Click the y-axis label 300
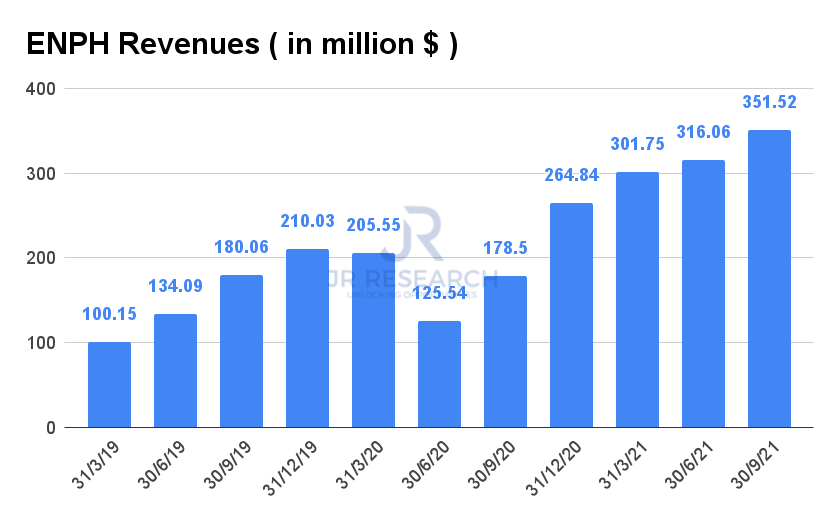839x519 pixels. pos(41,174)
